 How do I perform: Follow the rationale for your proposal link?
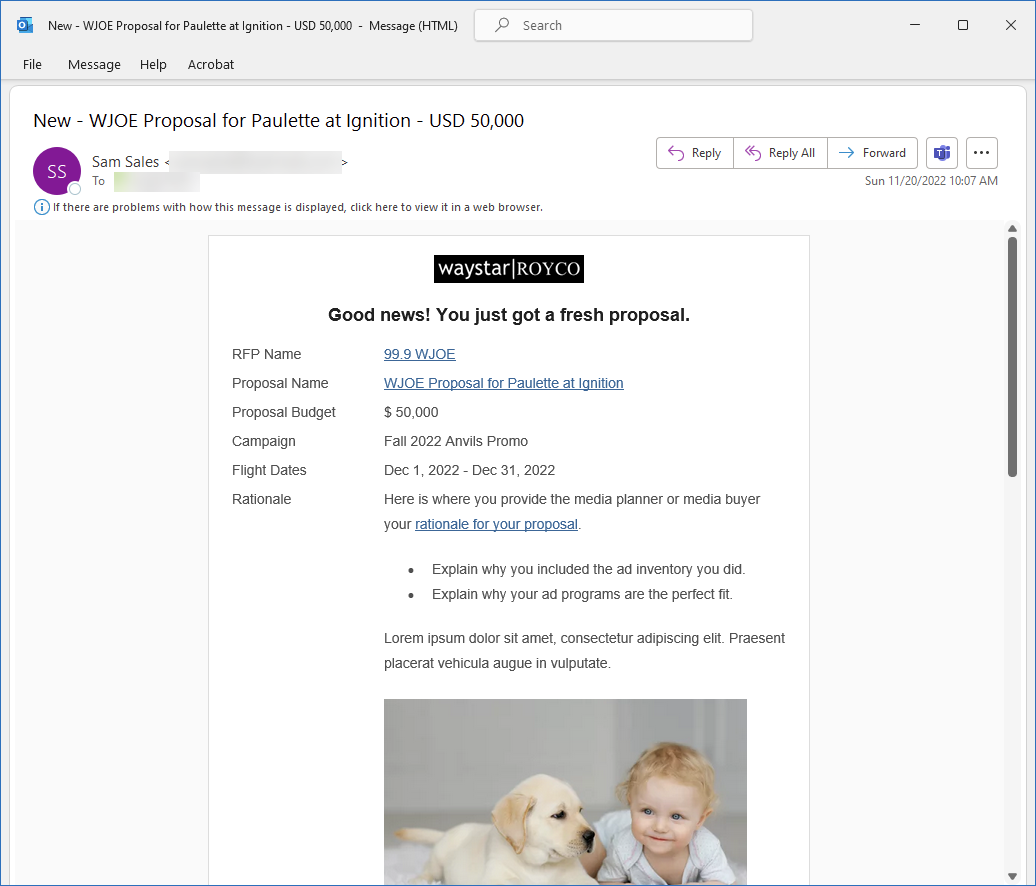coord(496,524)
